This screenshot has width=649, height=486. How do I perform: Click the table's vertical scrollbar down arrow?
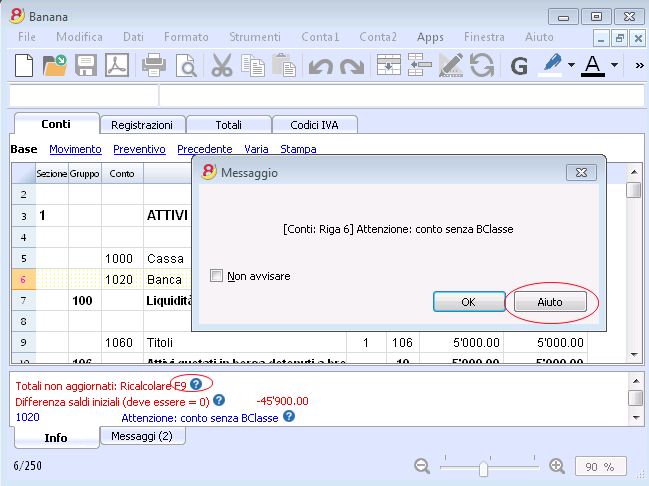[x=634, y=355]
